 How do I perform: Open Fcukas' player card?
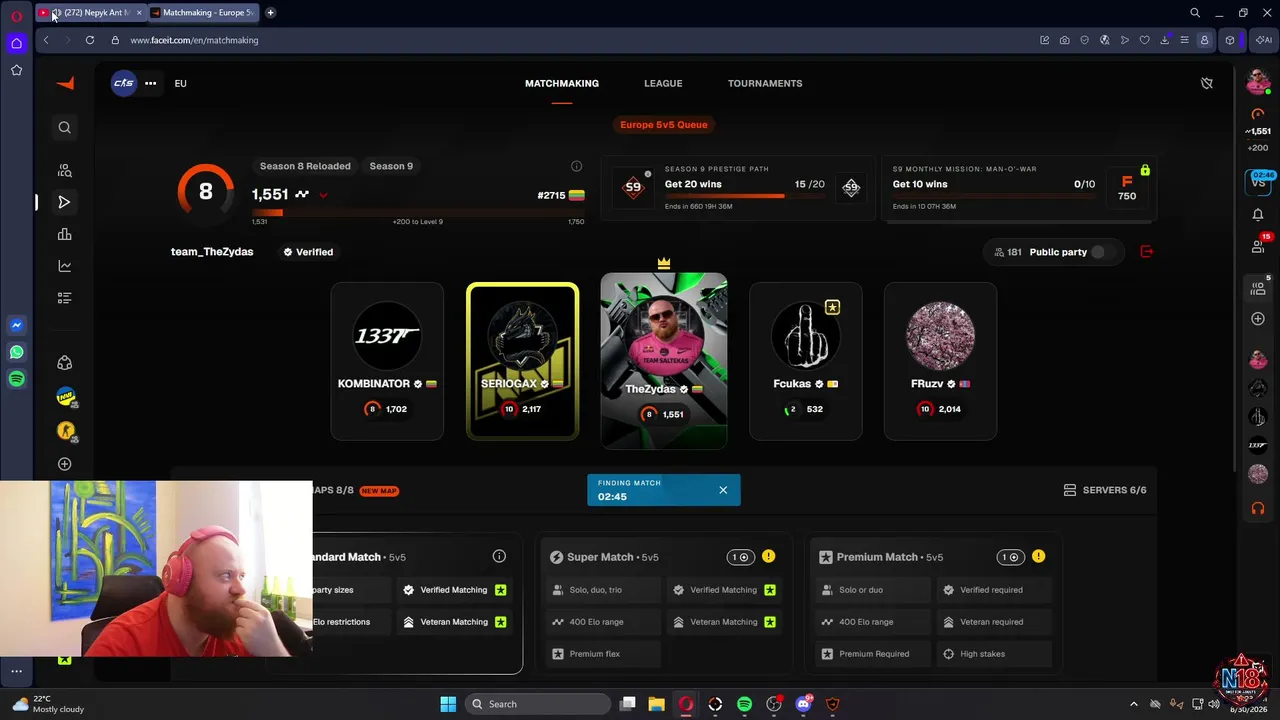(806, 361)
